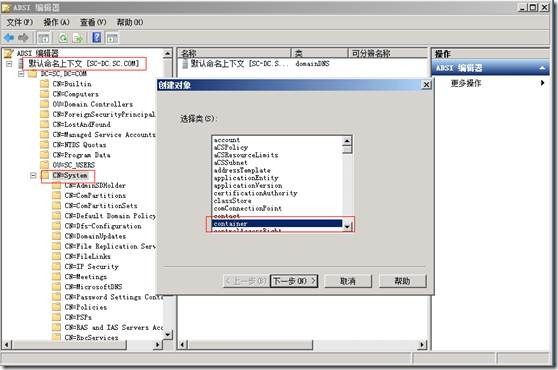Image resolution: width=558 pixels, height=370 pixels.
Task: Click the folder icon beside CN=FileLinks
Action: pyautogui.click(x=57, y=257)
